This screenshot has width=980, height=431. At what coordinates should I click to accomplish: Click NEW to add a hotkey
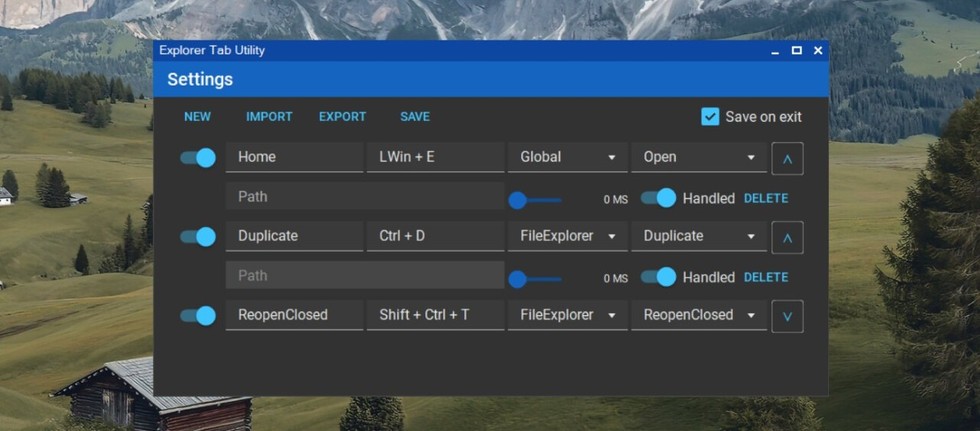(x=198, y=117)
